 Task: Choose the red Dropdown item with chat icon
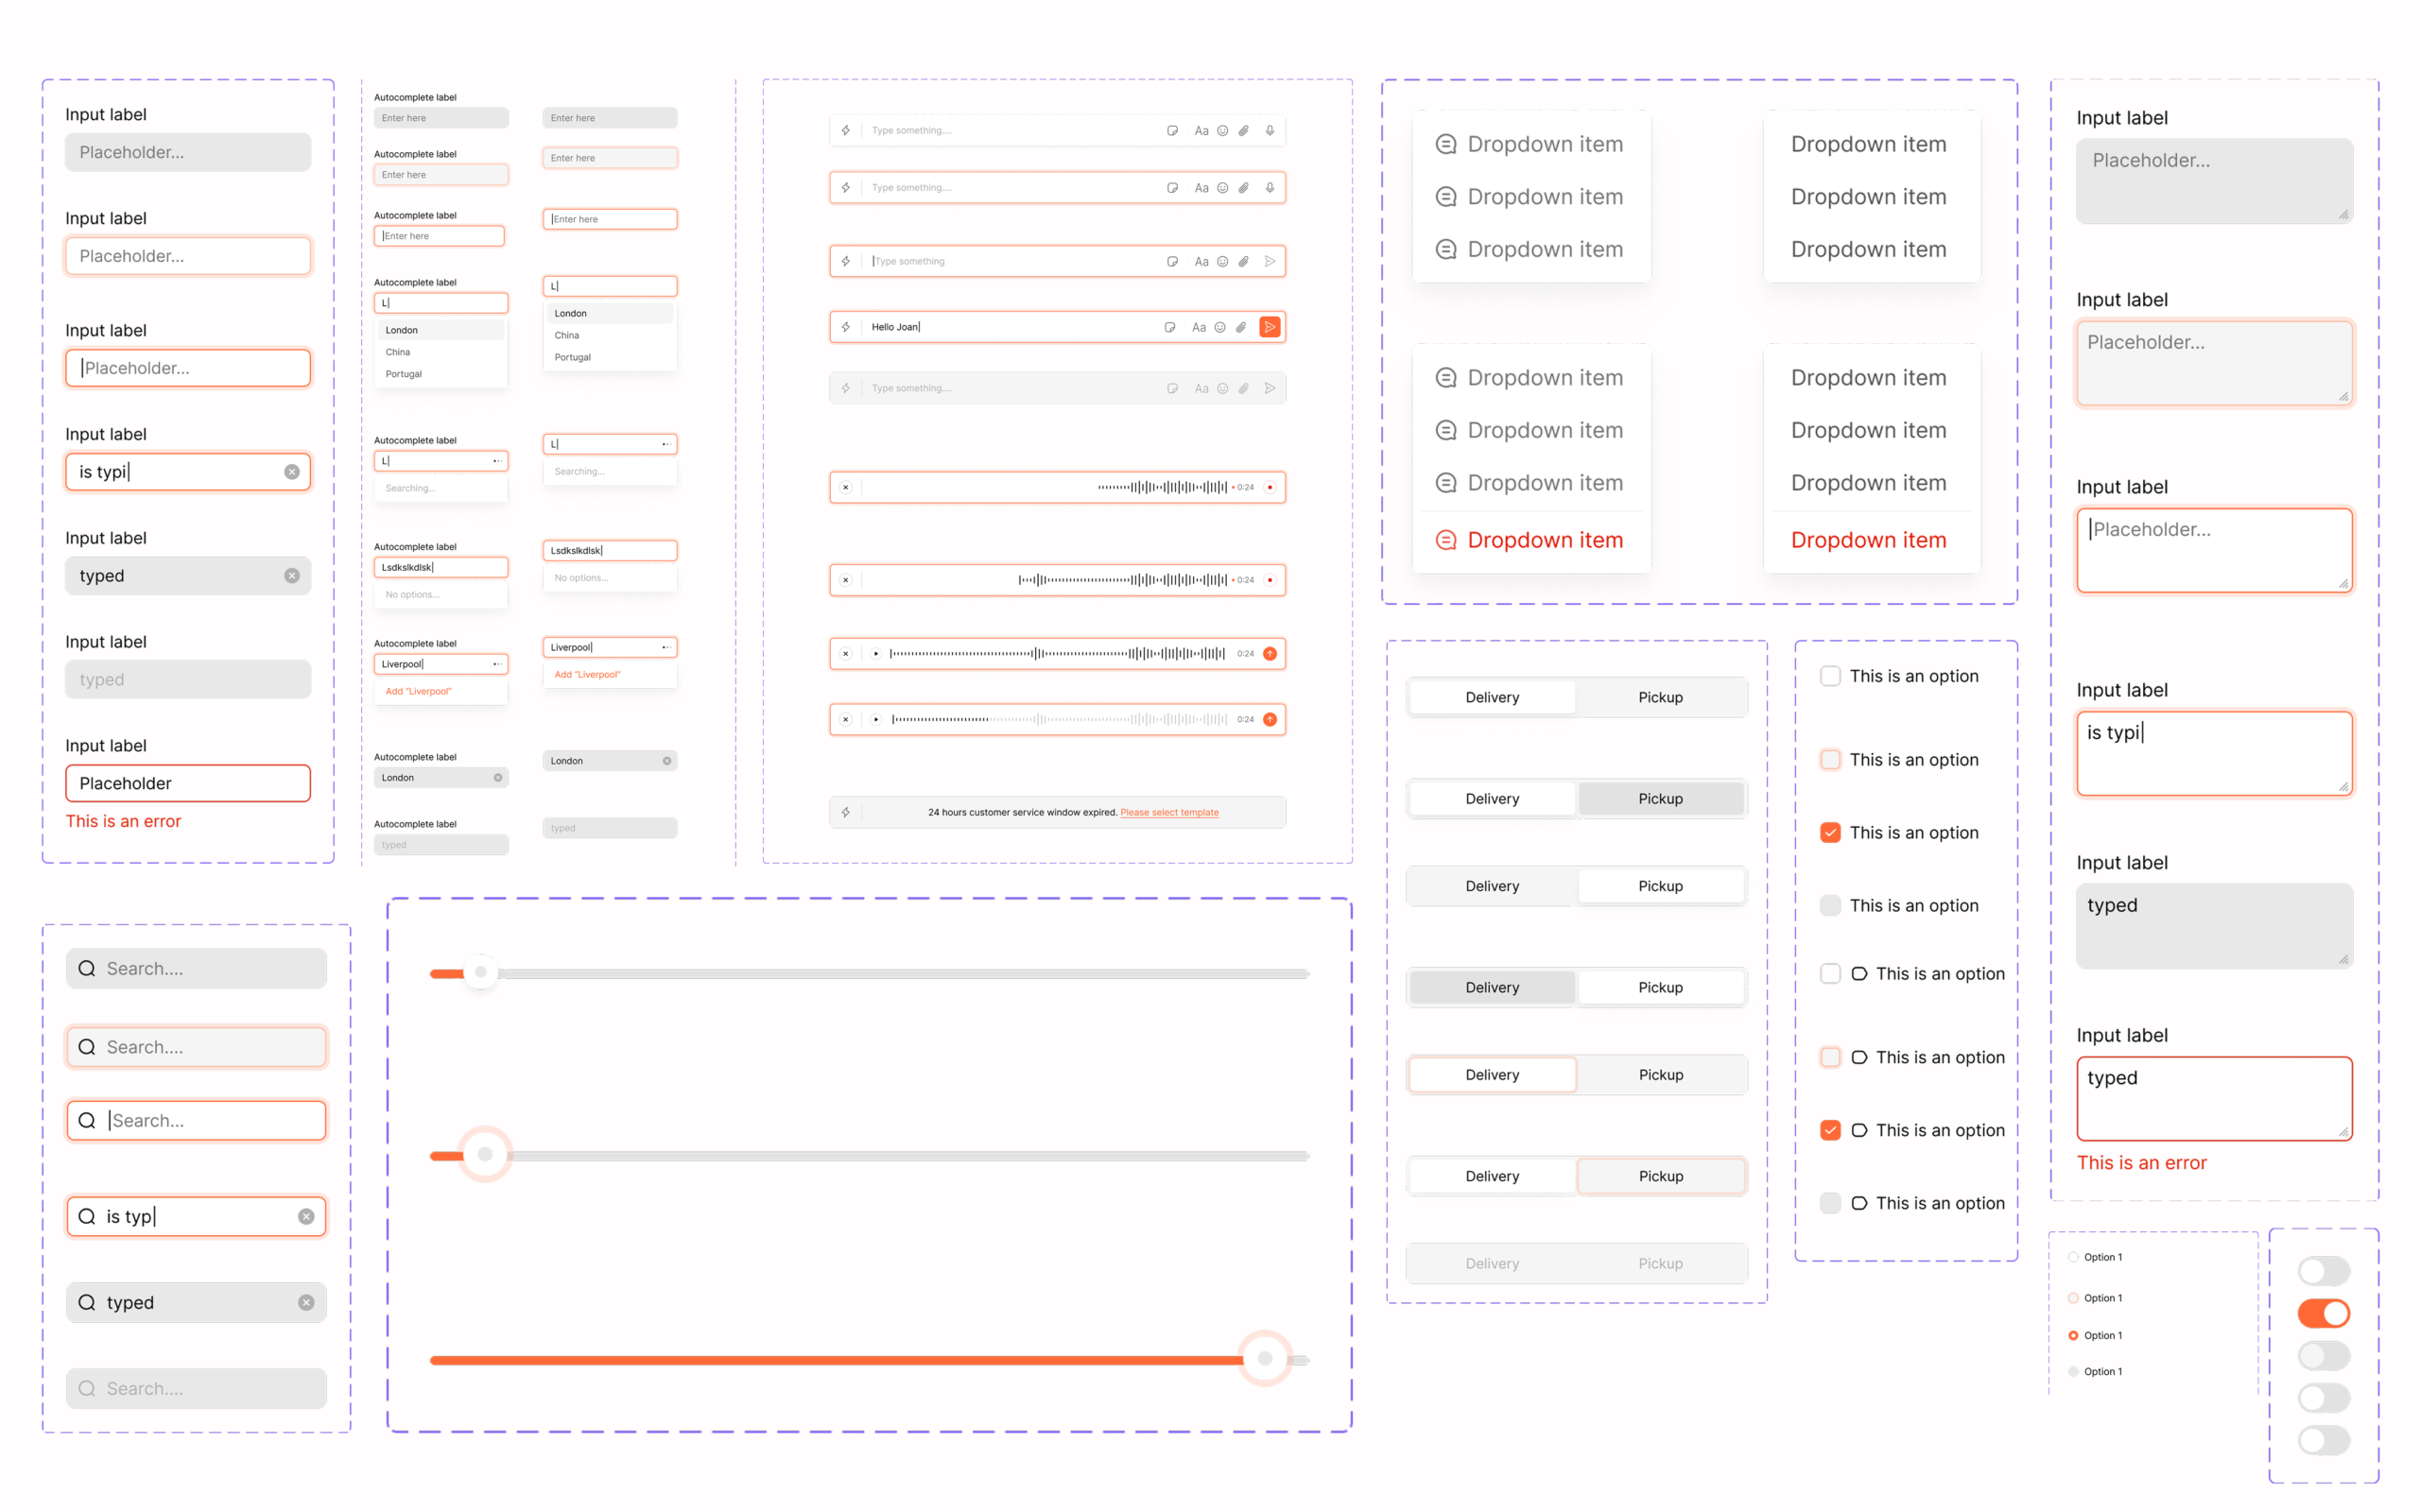[1530, 540]
